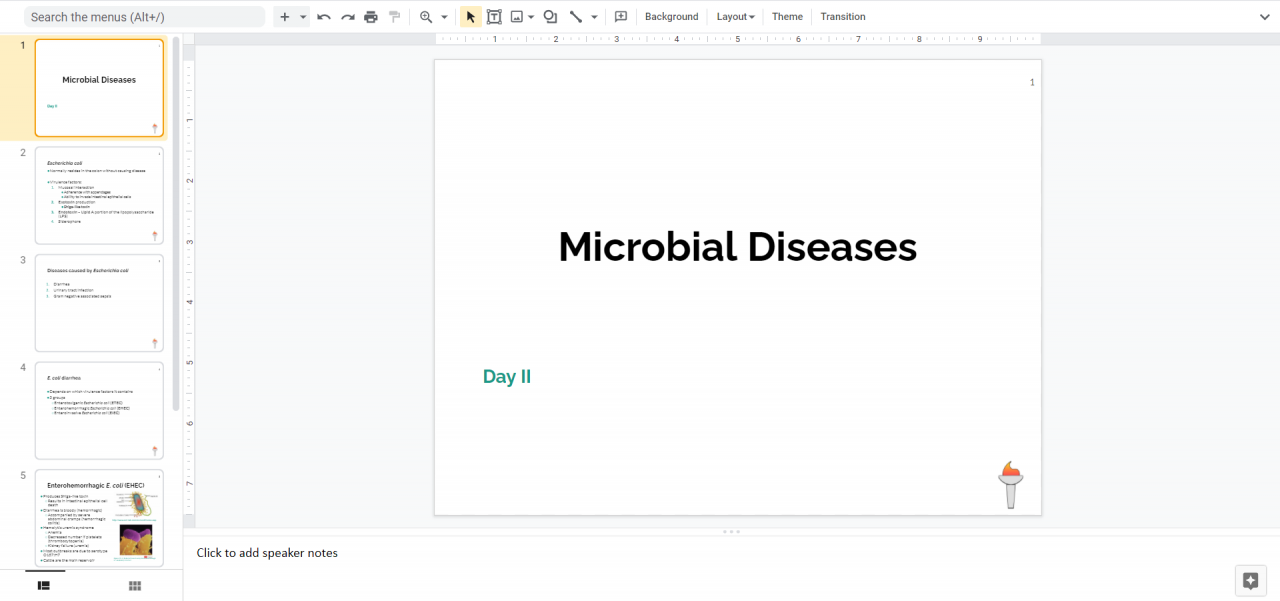Viewport: 1280px width, 601px height.
Task: Select slide 3 Diseases caused thumbnail
Action: tap(99, 303)
